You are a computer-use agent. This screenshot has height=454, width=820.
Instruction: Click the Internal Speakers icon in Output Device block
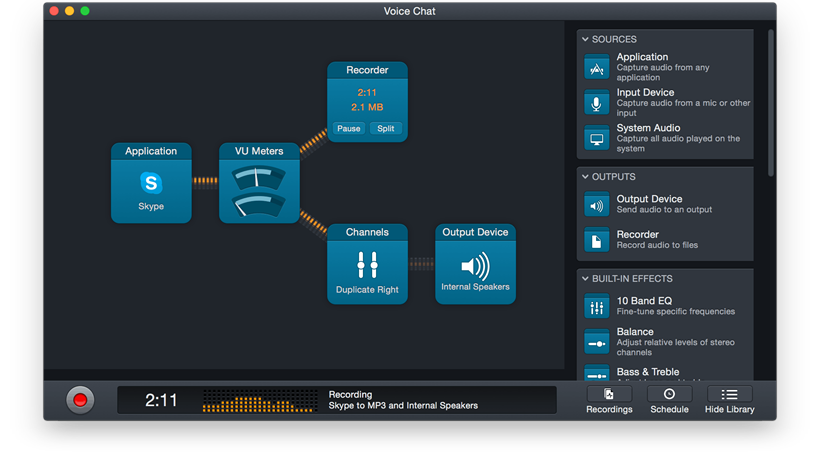(x=475, y=266)
